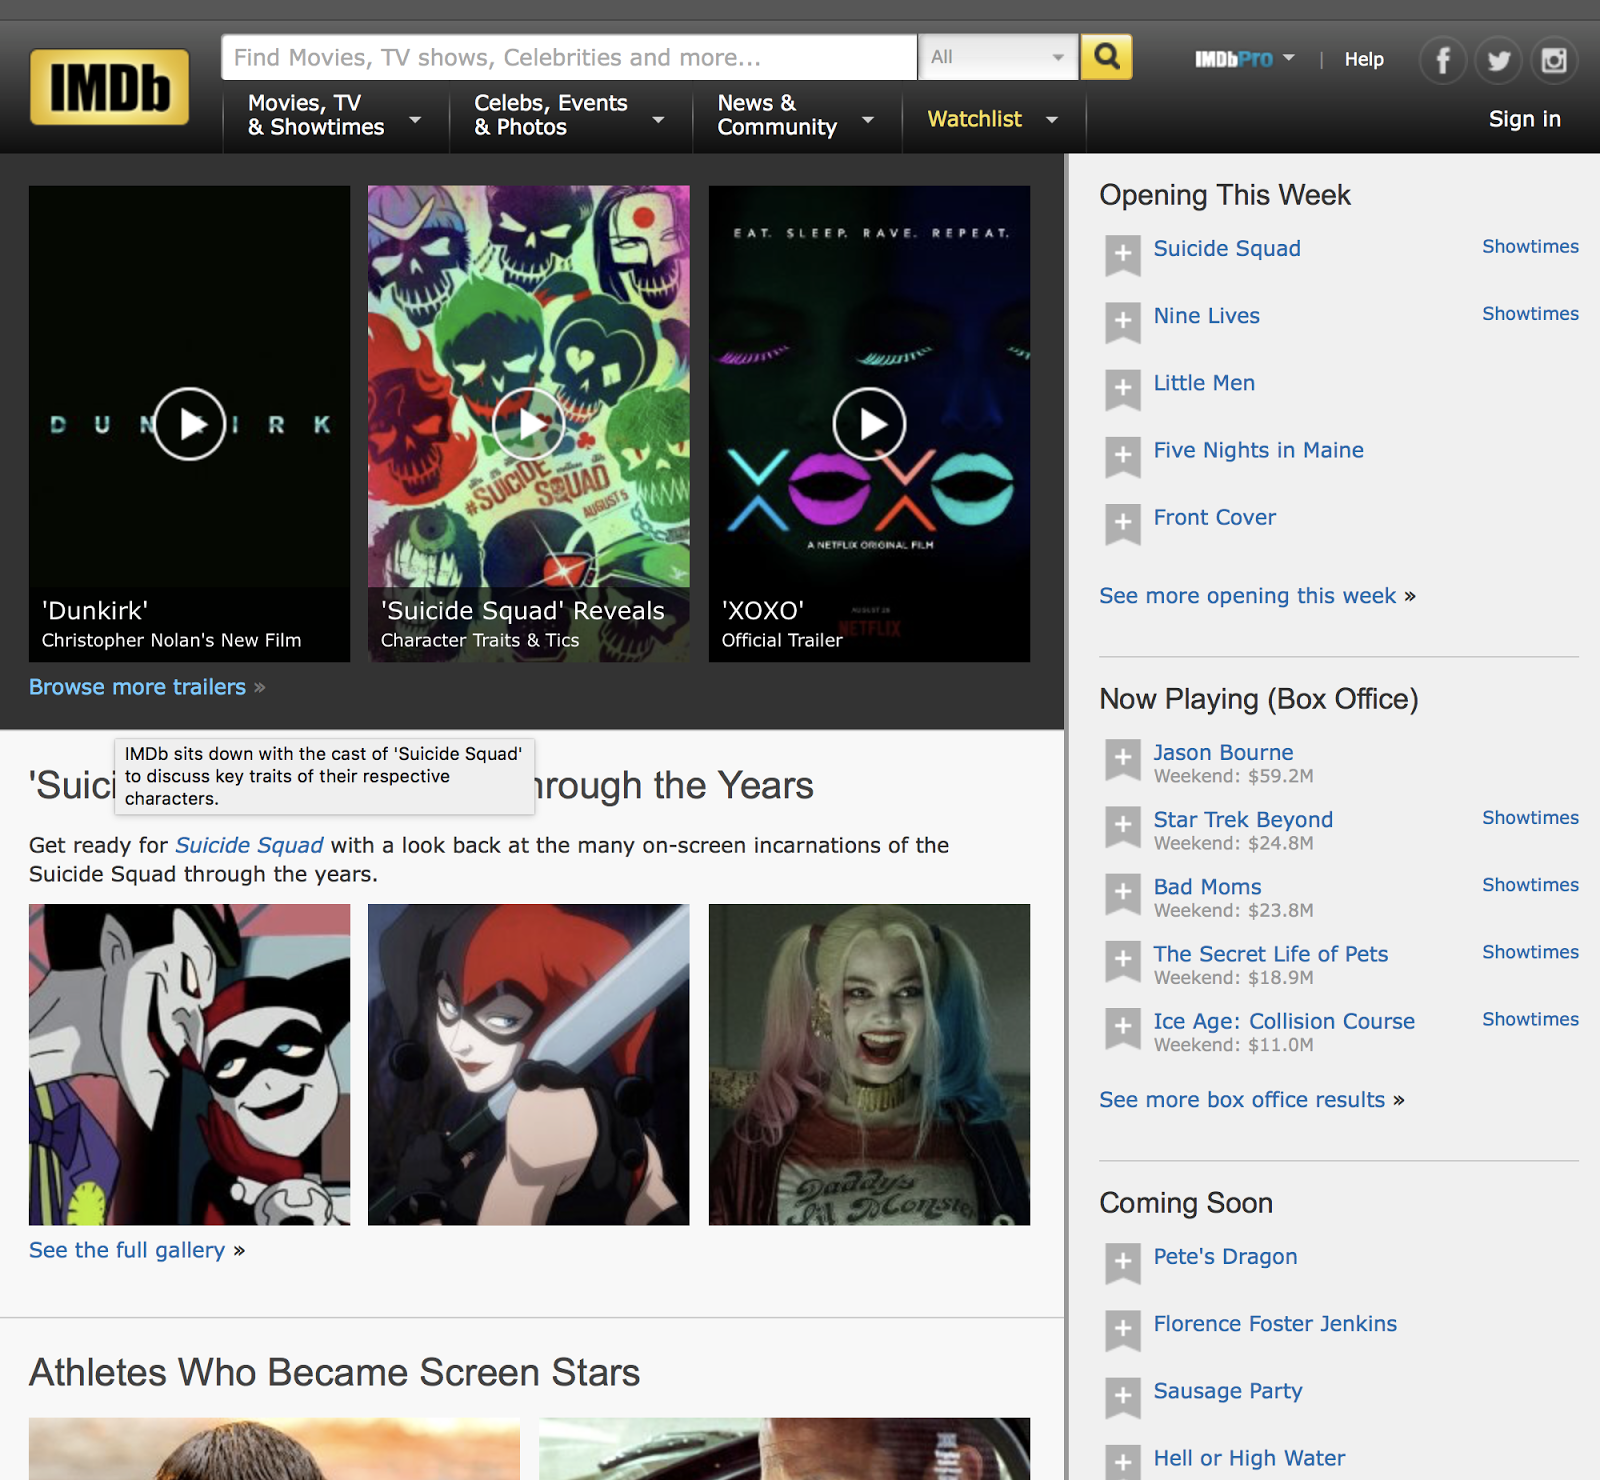Expand News & Community menu arrow
Image resolution: width=1600 pixels, height=1480 pixels.
pyautogui.click(x=868, y=120)
